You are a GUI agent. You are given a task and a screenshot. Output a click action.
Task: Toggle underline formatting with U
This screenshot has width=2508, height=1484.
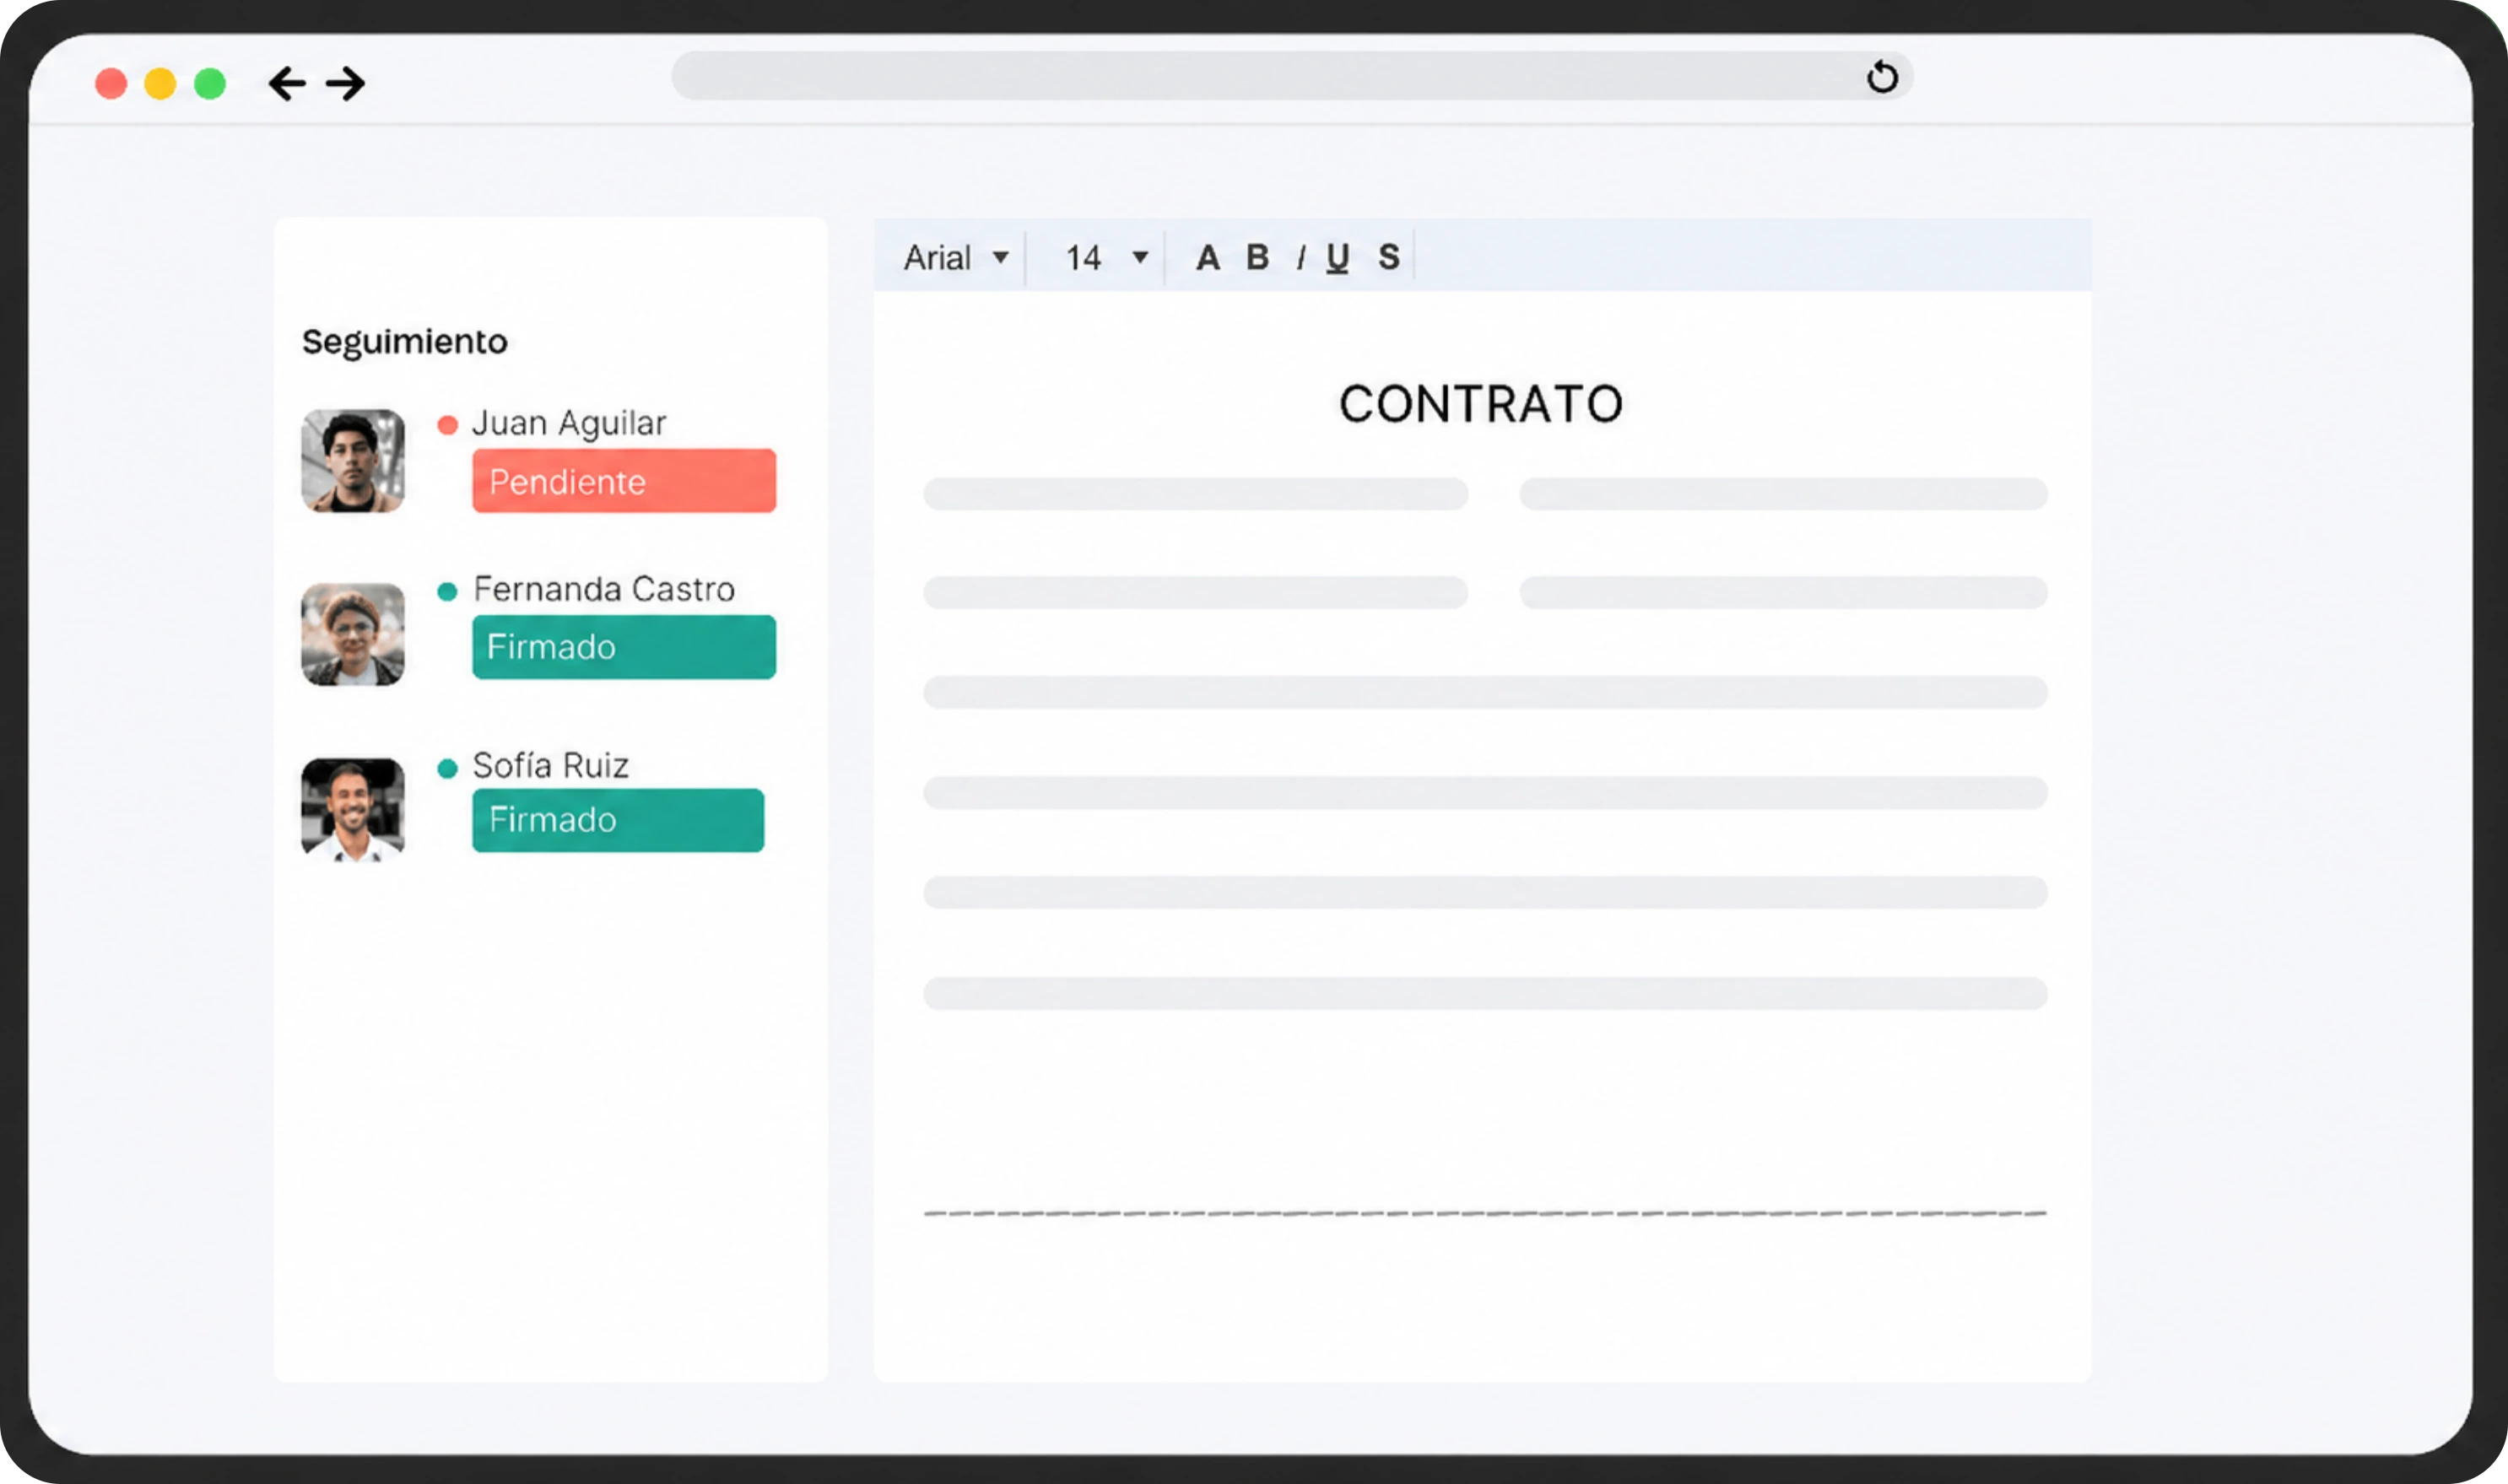point(1338,258)
